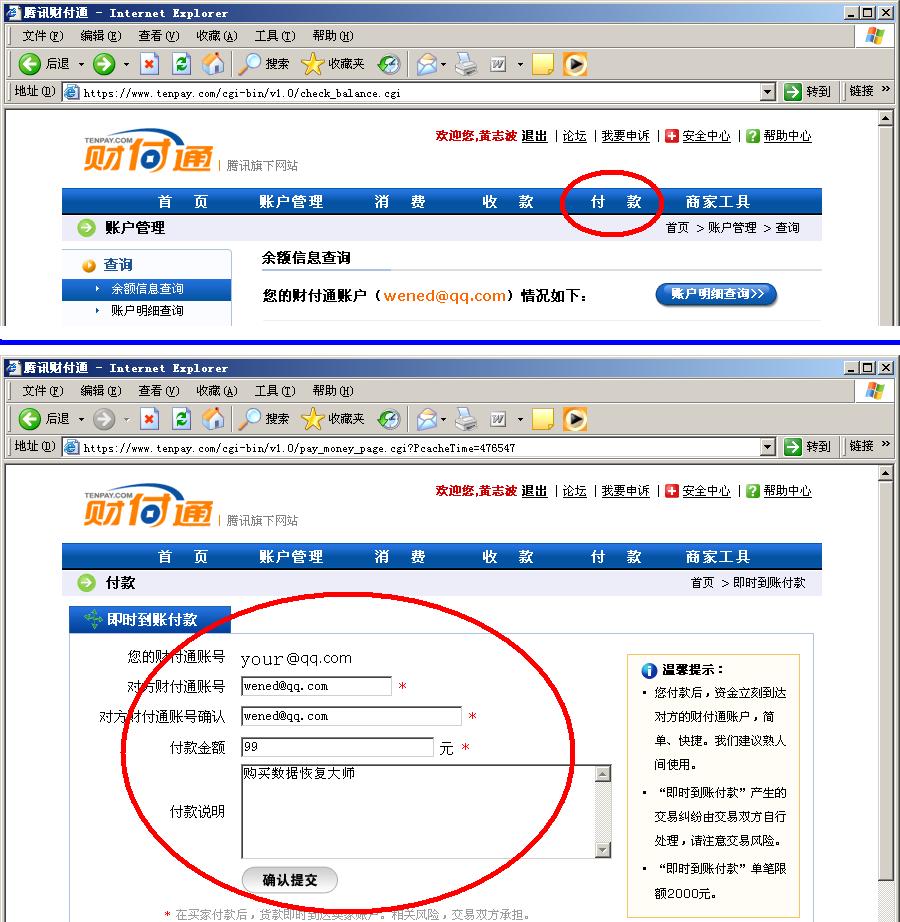Open address bar dropdown in balance-query window
The height and width of the screenshot is (922, 900).
point(767,92)
